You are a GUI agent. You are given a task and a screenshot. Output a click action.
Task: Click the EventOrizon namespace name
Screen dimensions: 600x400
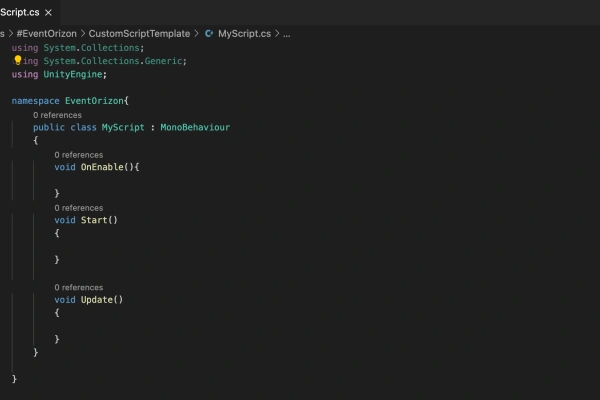click(94, 101)
